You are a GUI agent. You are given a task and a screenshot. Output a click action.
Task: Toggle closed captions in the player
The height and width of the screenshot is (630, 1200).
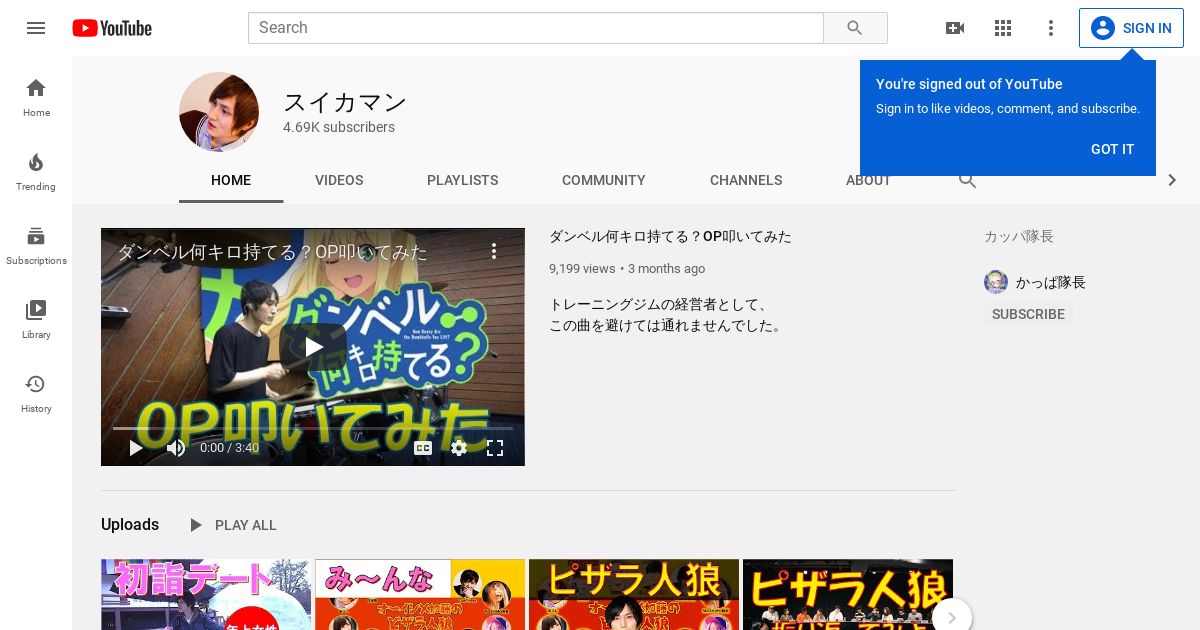pyautogui.click(x=423, y=448)
